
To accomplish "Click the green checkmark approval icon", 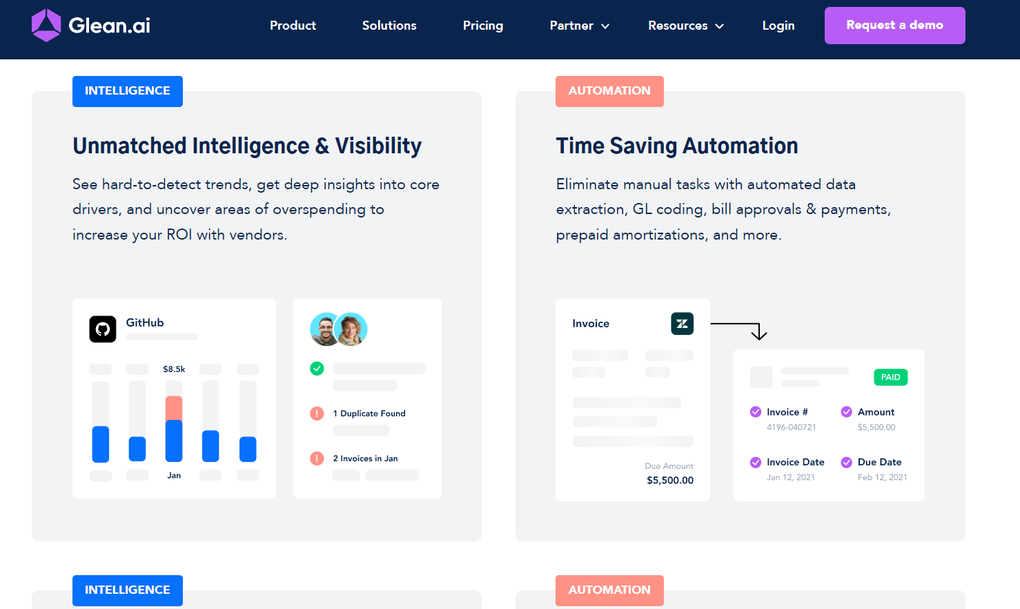I will pyautogui.click(x=317, y=368).
